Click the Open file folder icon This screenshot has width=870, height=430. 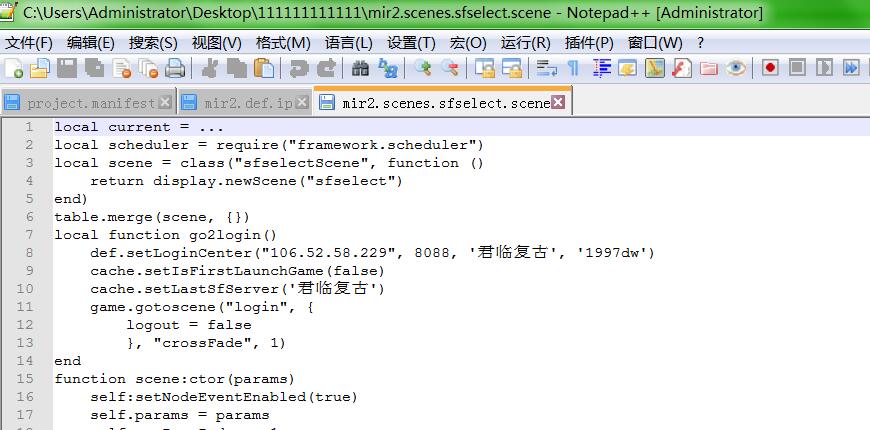40,68
